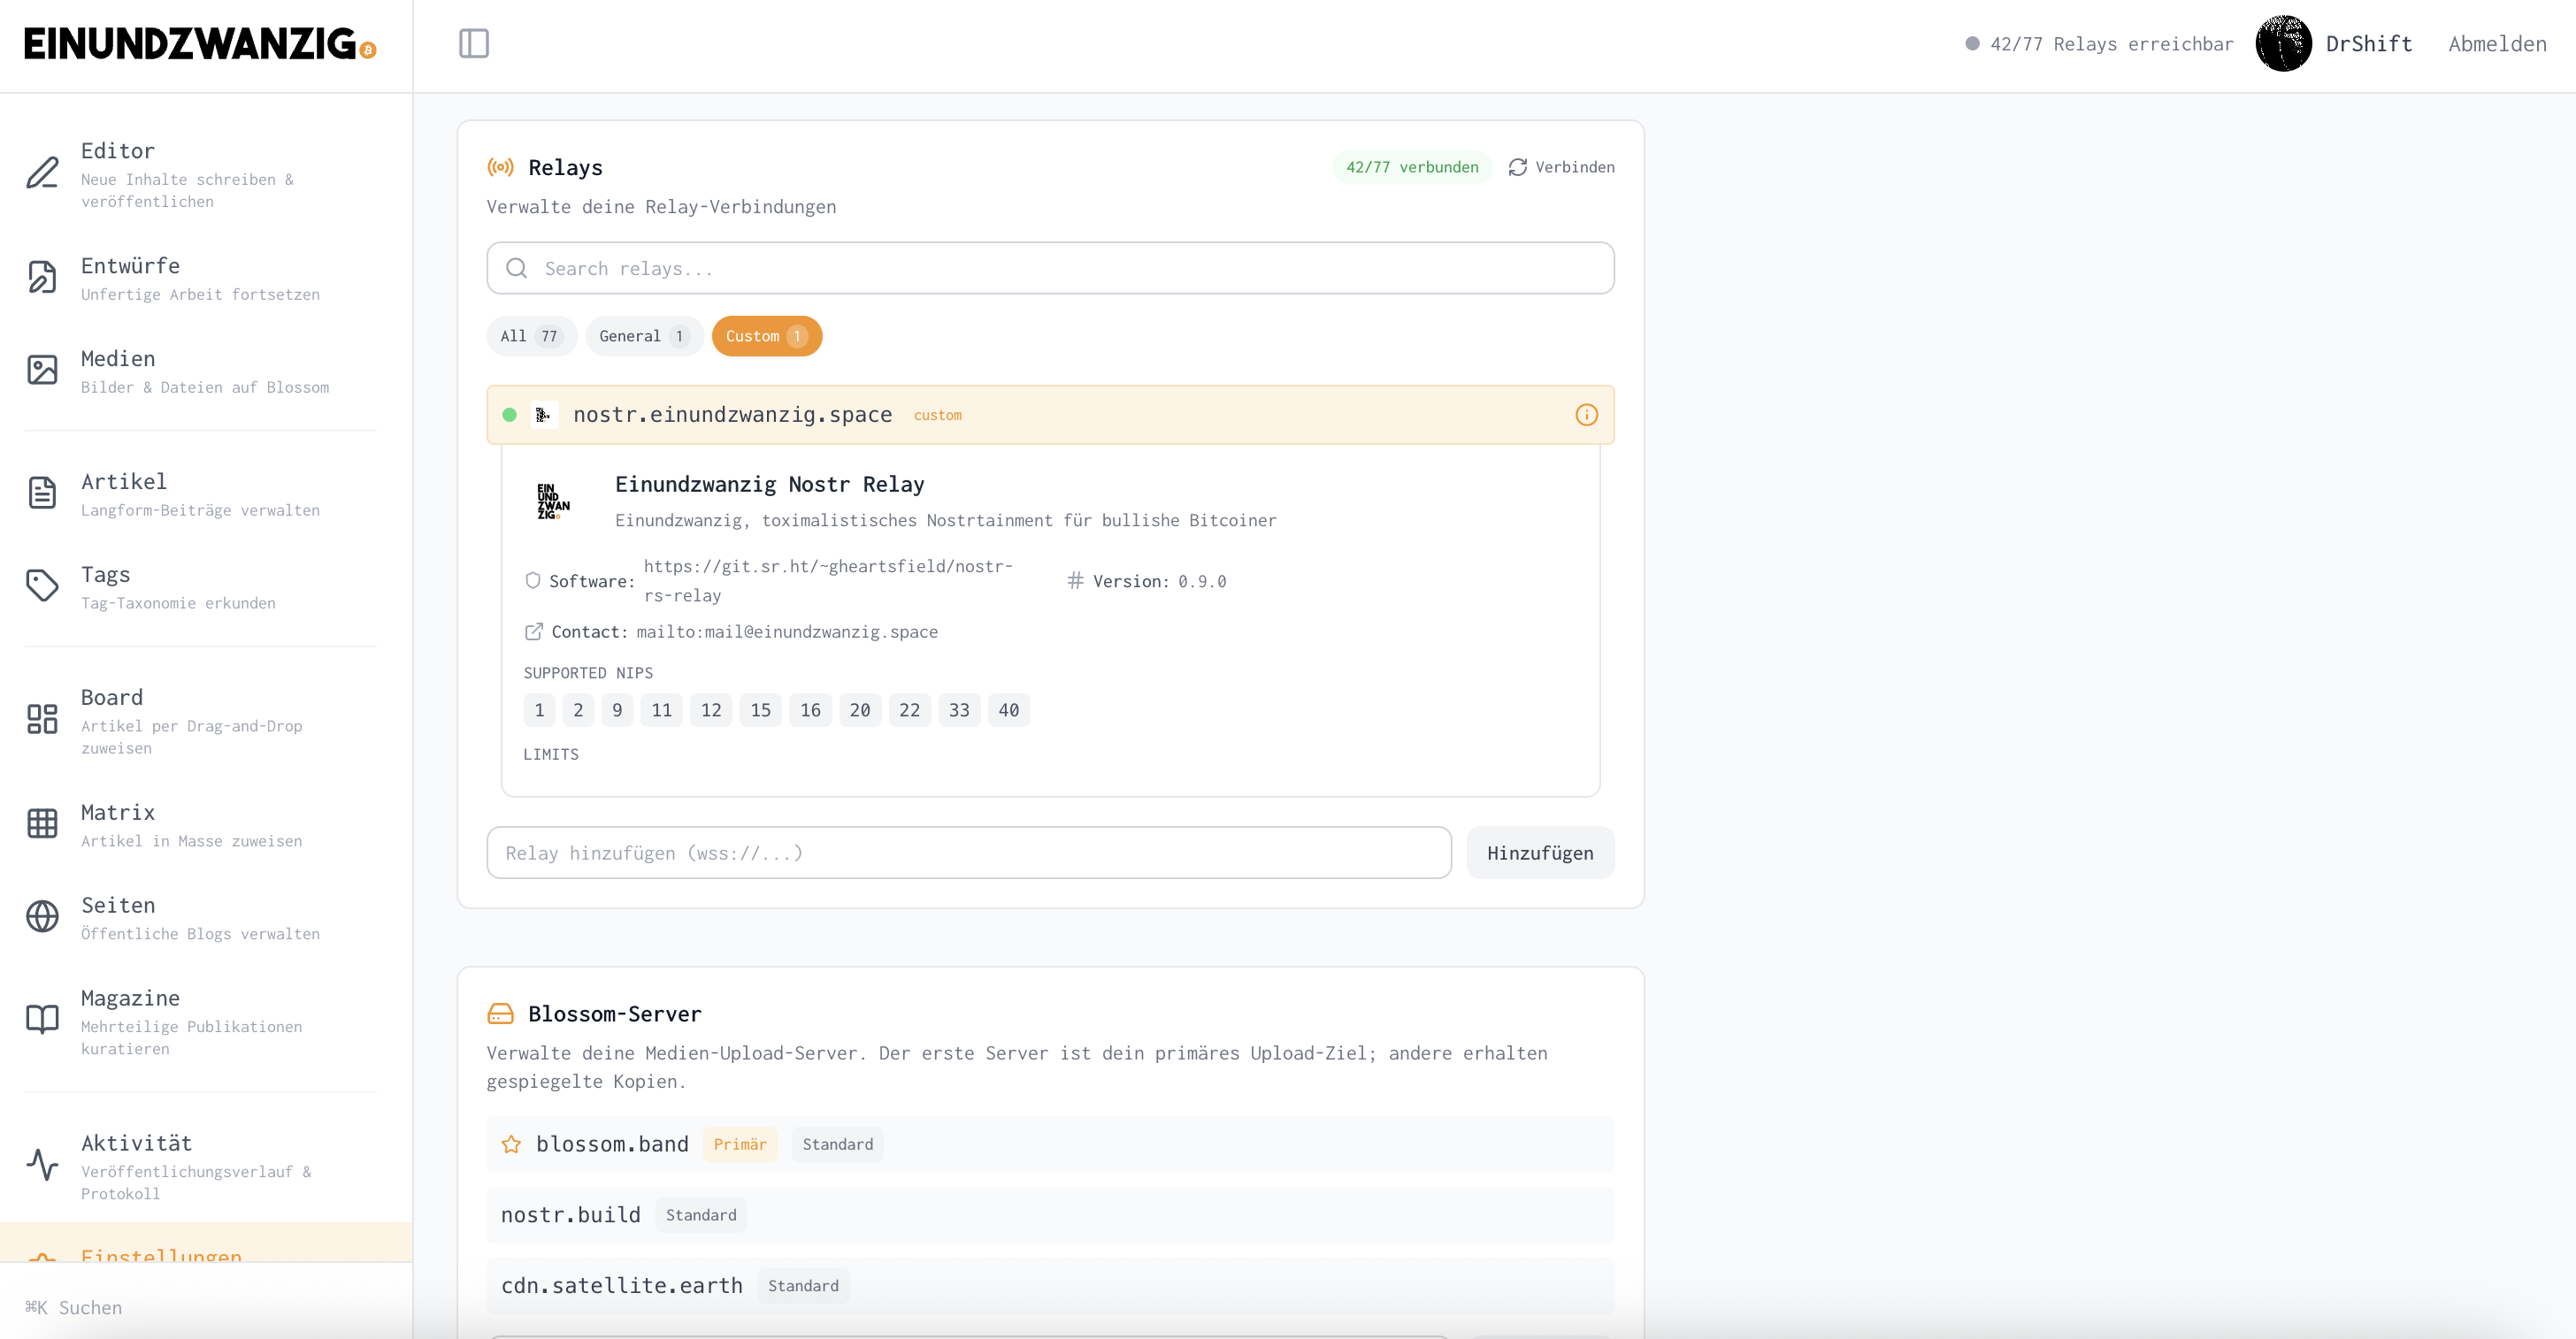Screen dimensions: 2576x1339
Task: Click NIP badge 1
Action: [539, 710]
